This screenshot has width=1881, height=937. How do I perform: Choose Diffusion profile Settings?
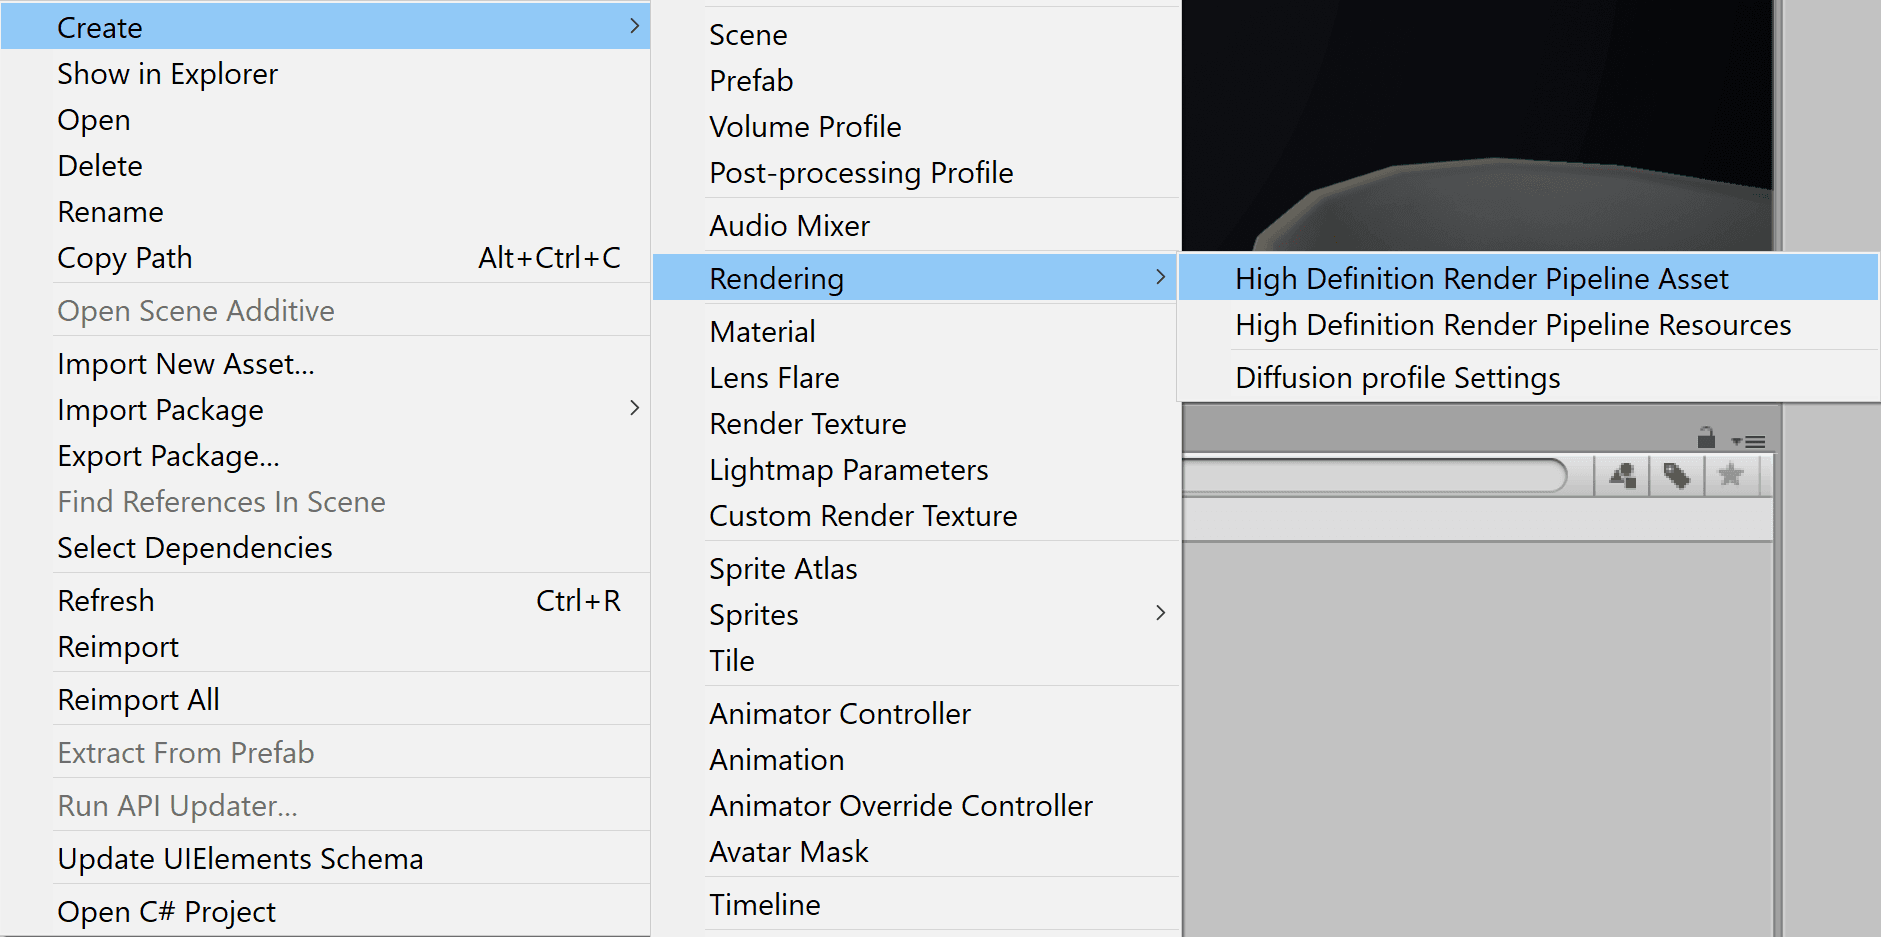point(1397,377)
